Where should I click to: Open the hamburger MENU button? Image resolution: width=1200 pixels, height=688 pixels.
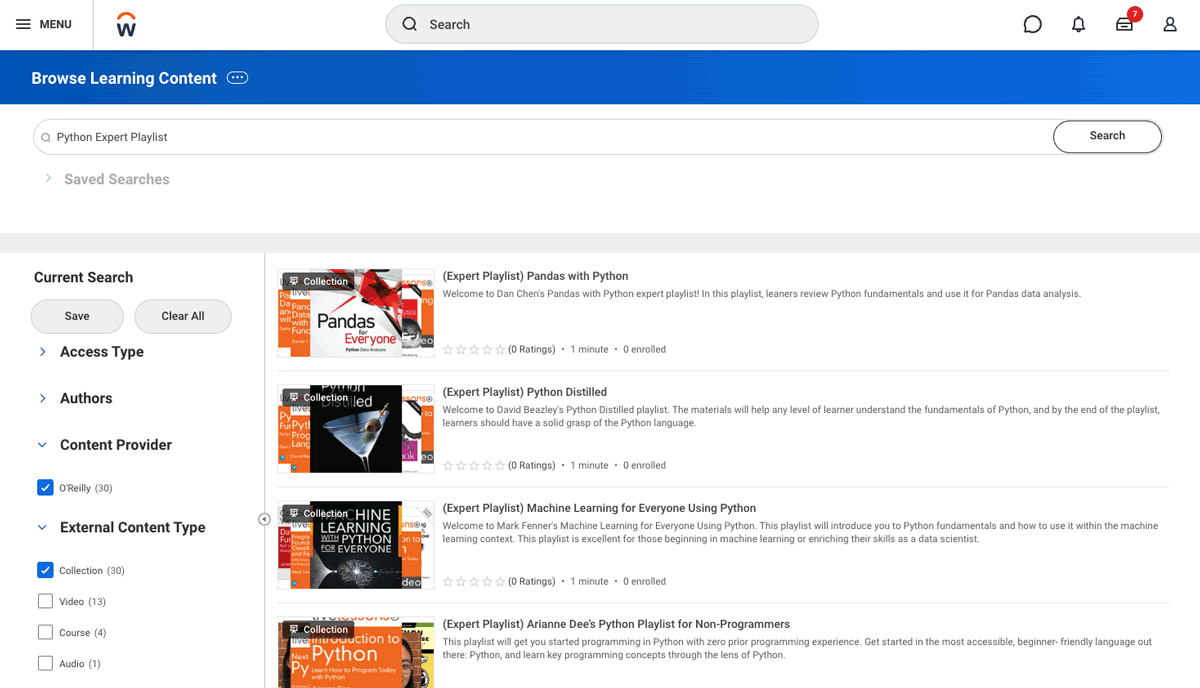[x=44, y=24]
